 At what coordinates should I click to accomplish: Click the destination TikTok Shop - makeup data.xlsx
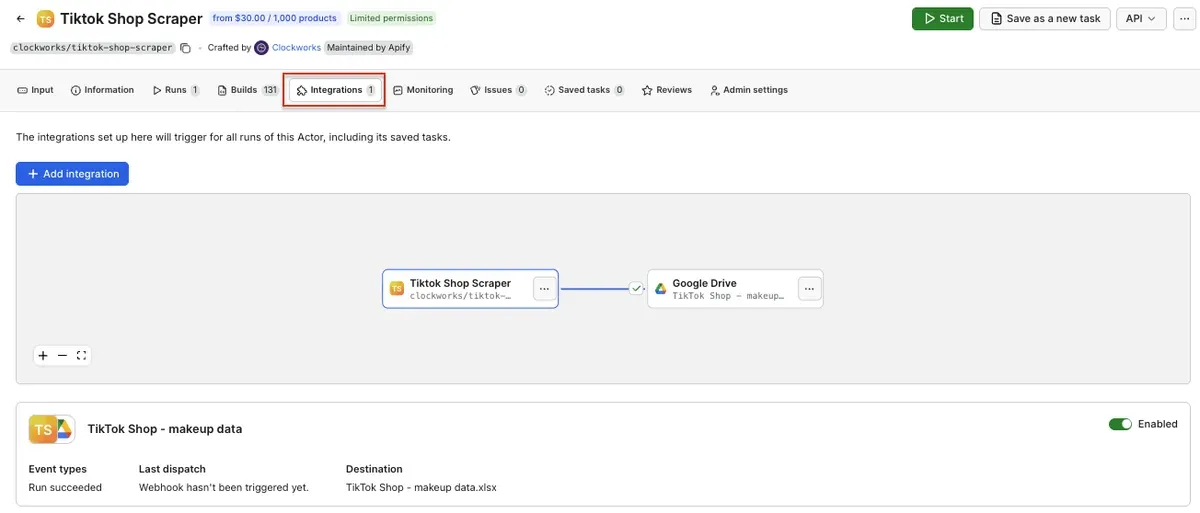pos(421,488)
